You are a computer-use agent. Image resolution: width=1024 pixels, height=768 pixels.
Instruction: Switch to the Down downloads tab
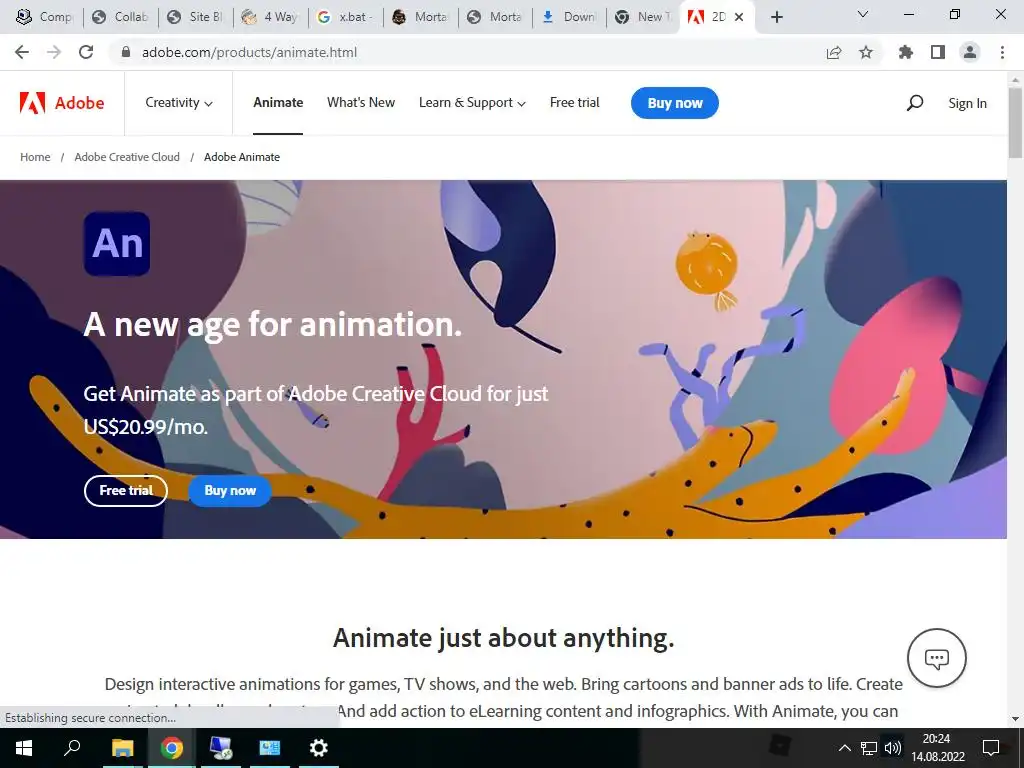point(569,17)
